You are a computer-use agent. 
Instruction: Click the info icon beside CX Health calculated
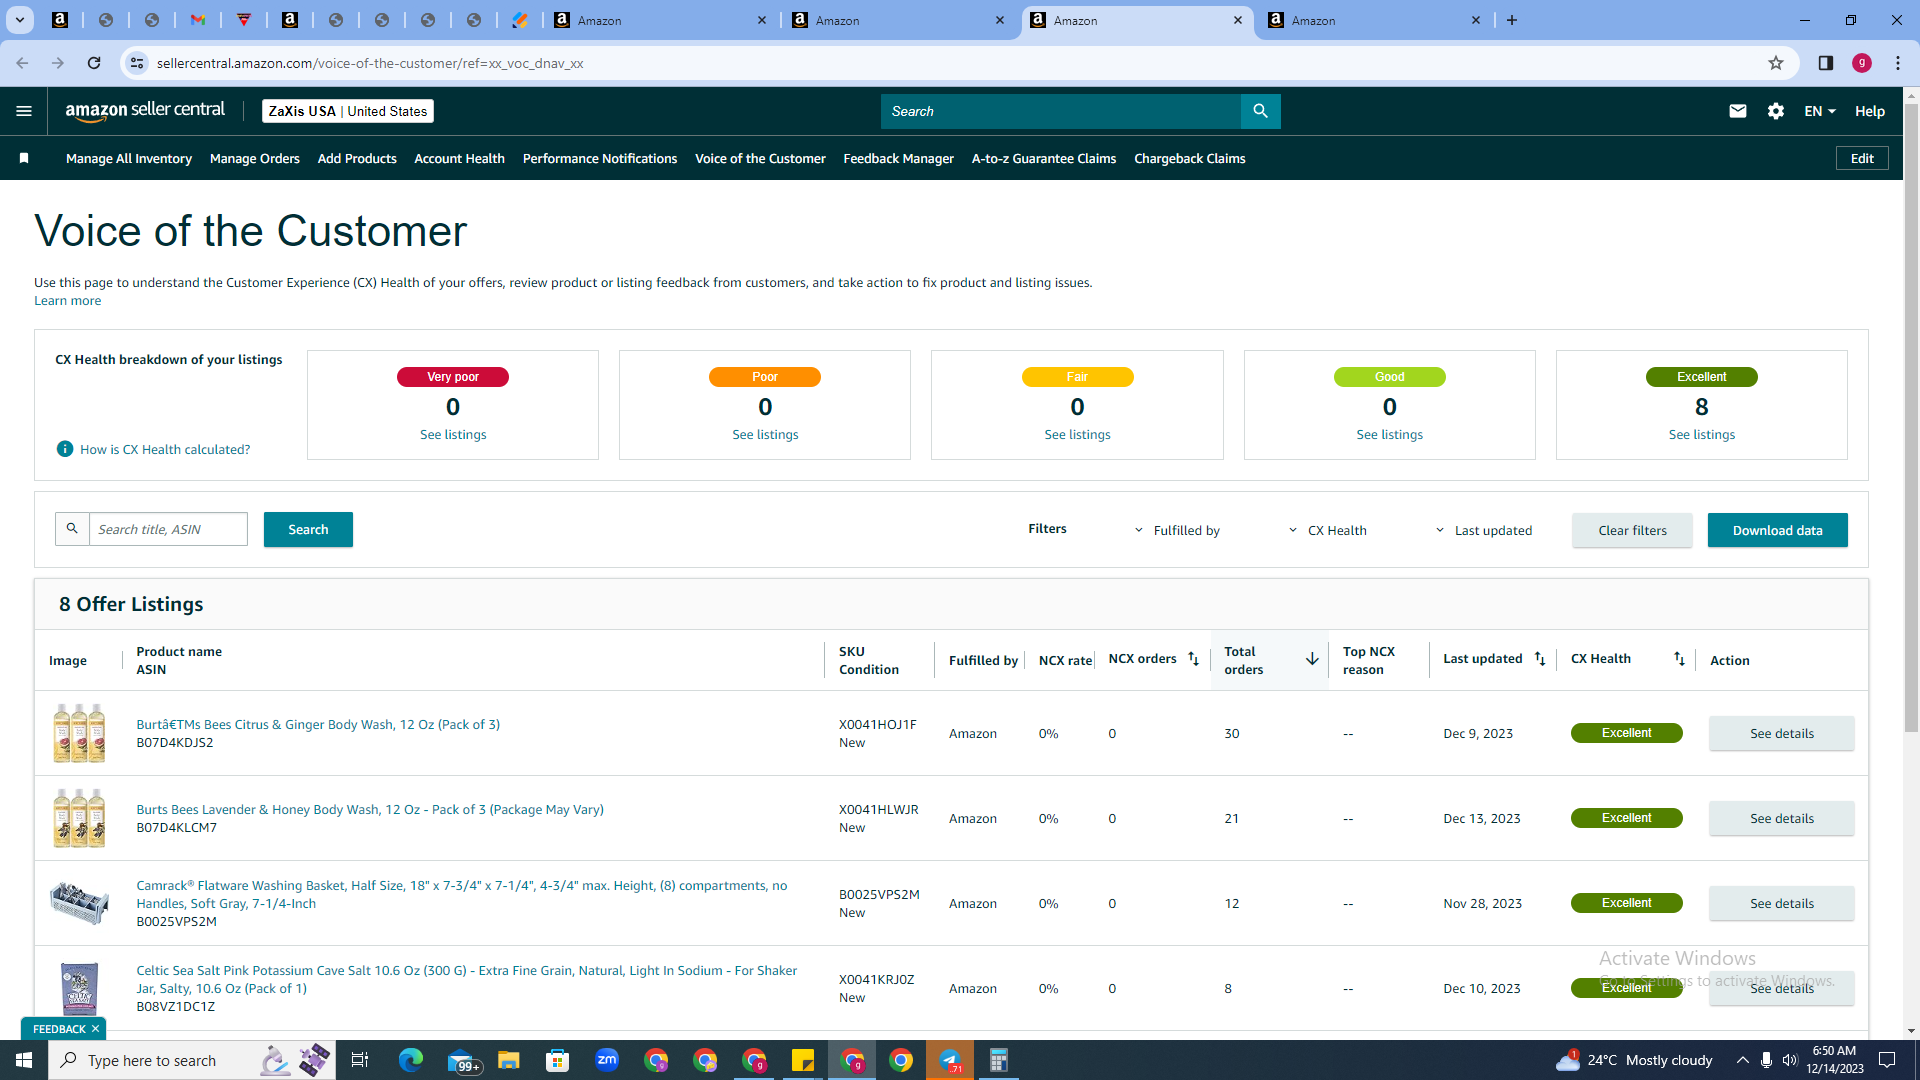(x=65, y=449)
